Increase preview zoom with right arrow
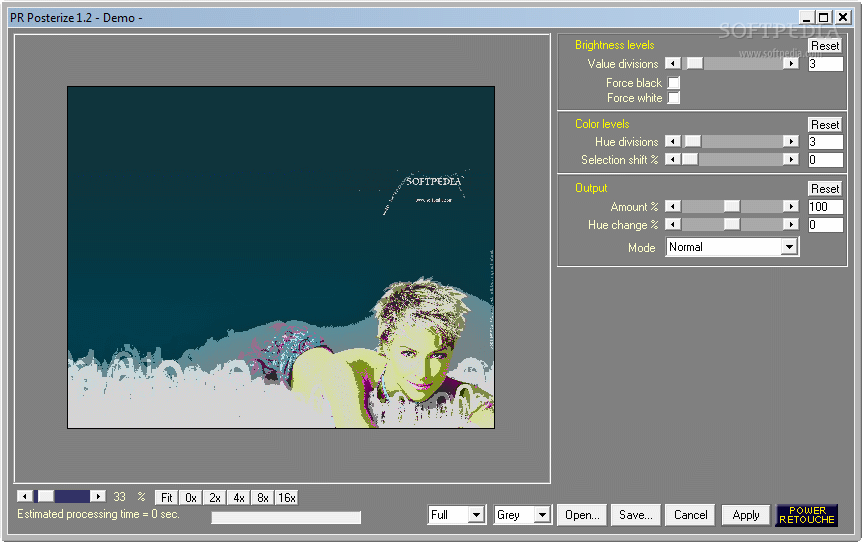The width and height of the screenshot is (862, 542). pyautogui.click(x=98, y=496)
